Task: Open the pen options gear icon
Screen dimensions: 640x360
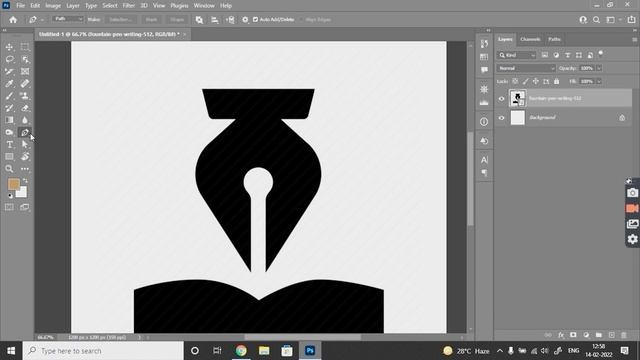Action: (x=245, y=20)
